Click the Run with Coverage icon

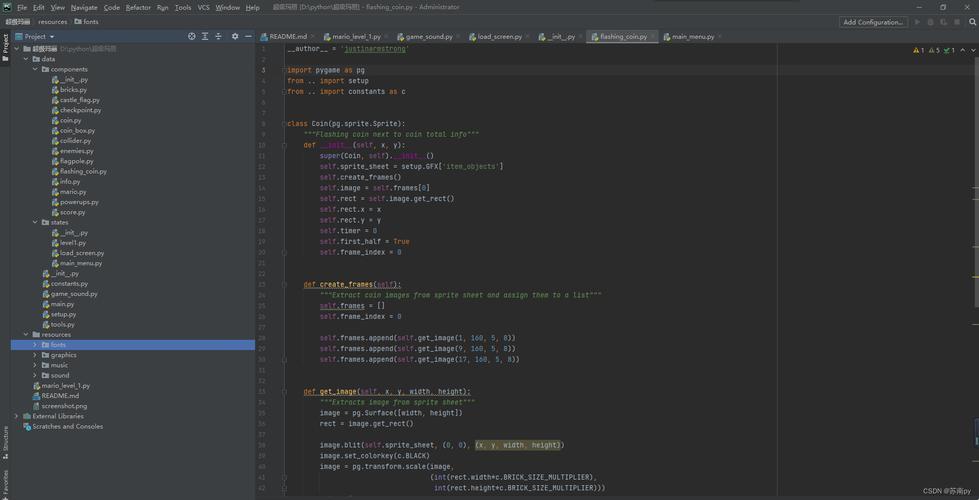942,22
